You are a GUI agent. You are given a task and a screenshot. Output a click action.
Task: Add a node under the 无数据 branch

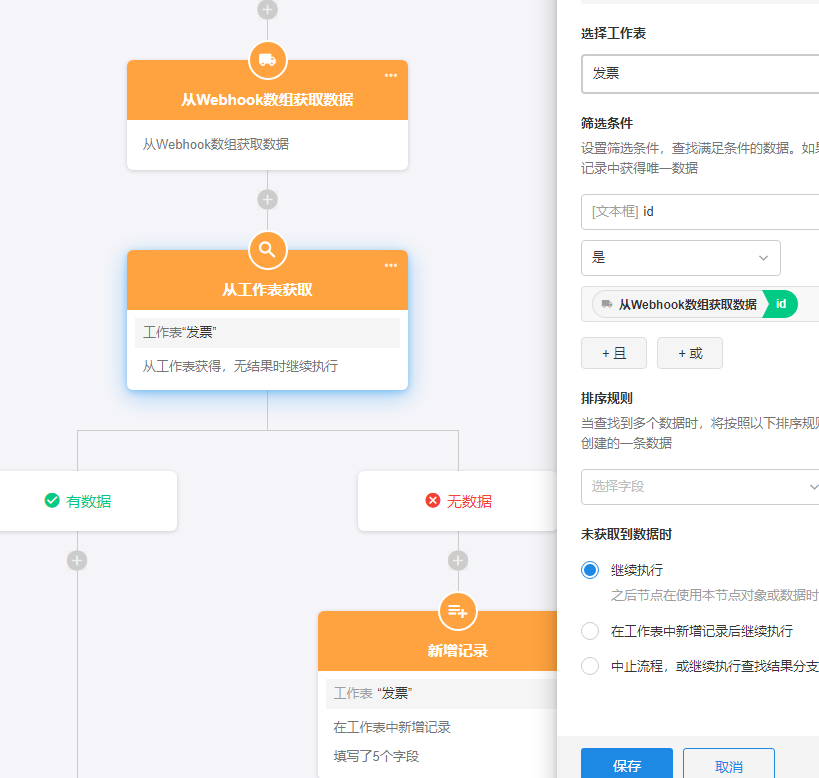pos(458,561)
